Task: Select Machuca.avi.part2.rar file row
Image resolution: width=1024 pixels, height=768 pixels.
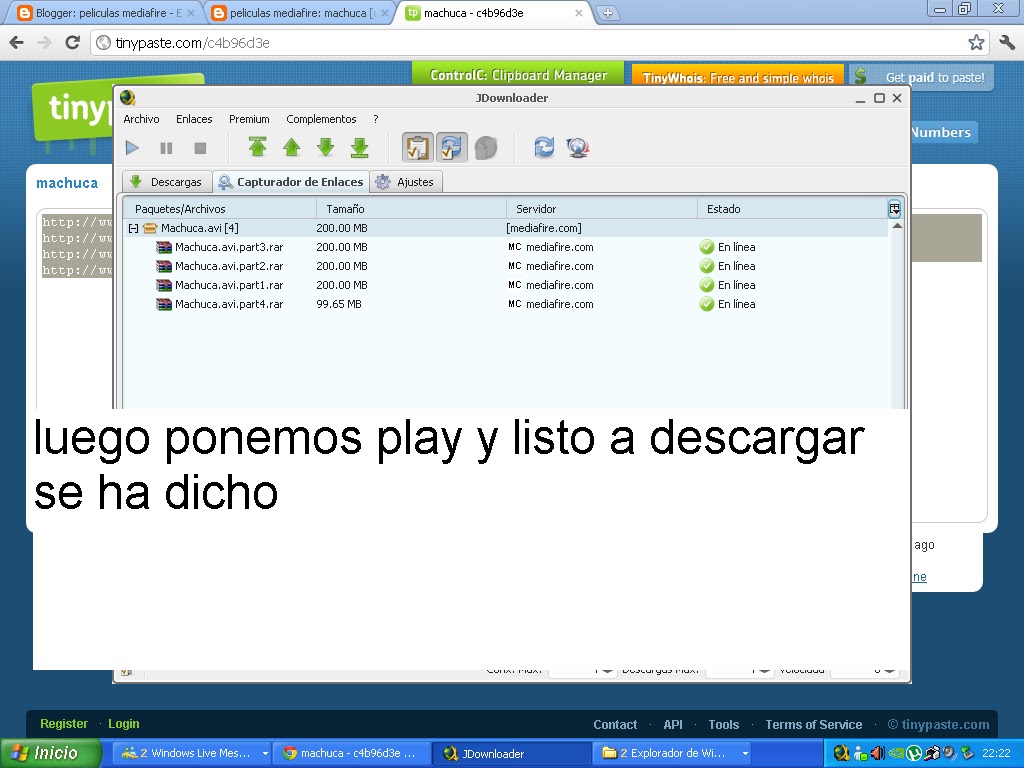Action: coord(505,266)
